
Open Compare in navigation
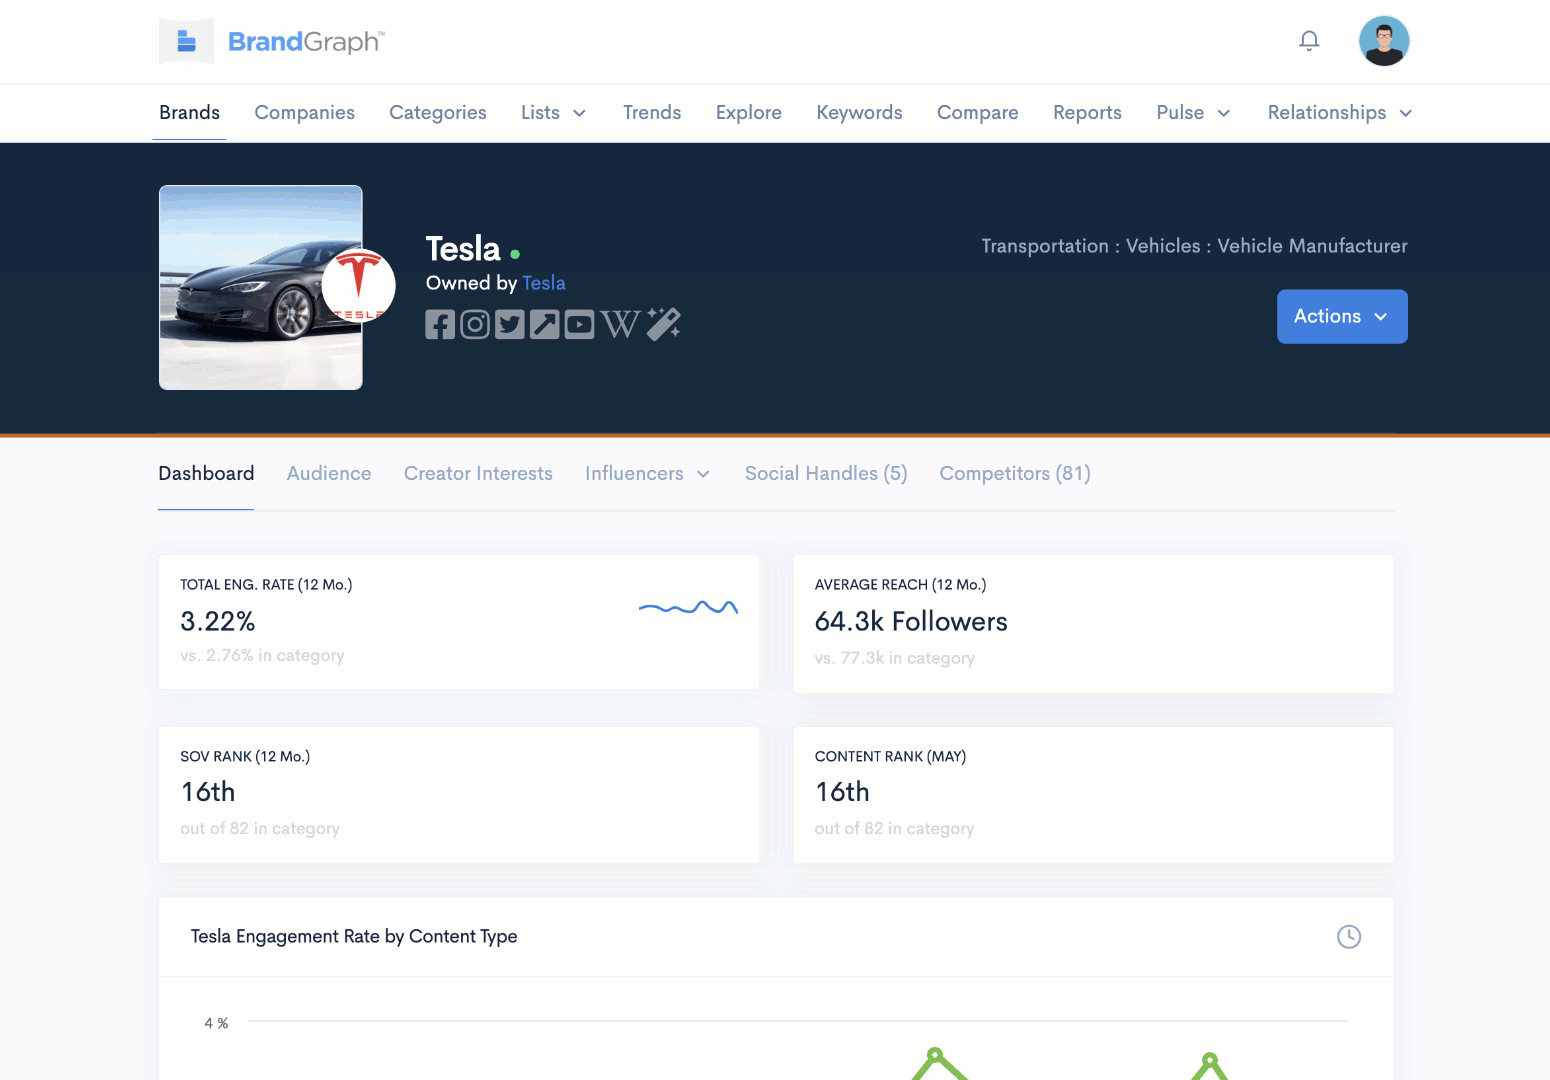[x=978, y=113]
